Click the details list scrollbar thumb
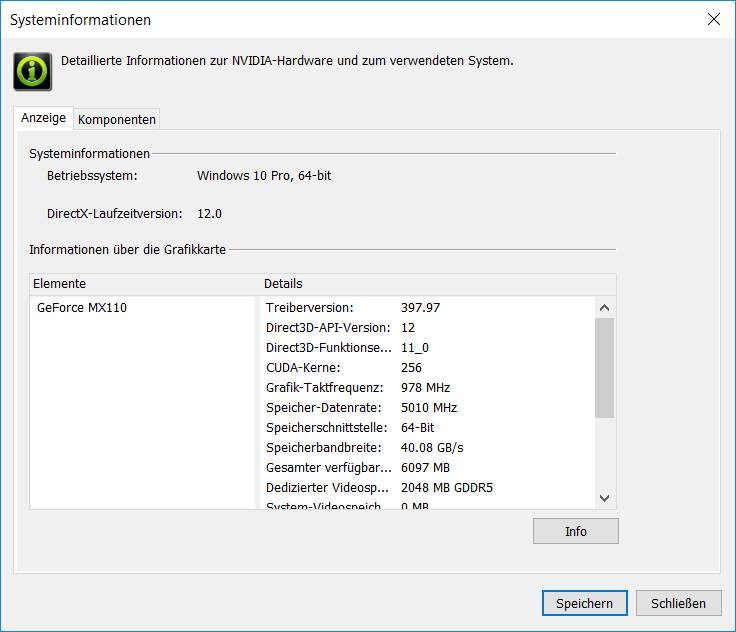The width and height of the screenshot is (736, 632). [605, 368]
